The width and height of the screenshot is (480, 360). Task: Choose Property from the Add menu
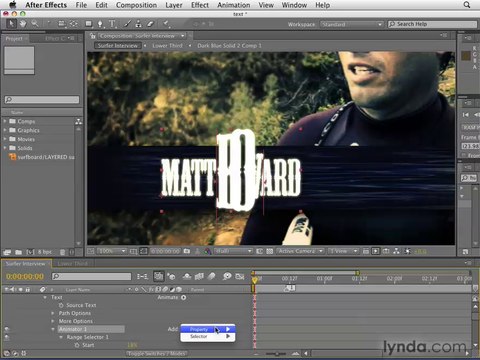[x=208, y=329]
